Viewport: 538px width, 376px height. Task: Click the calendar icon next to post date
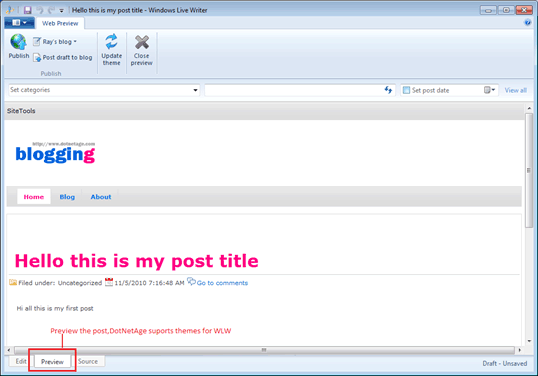pyautogui.click(x=109, y=282)
